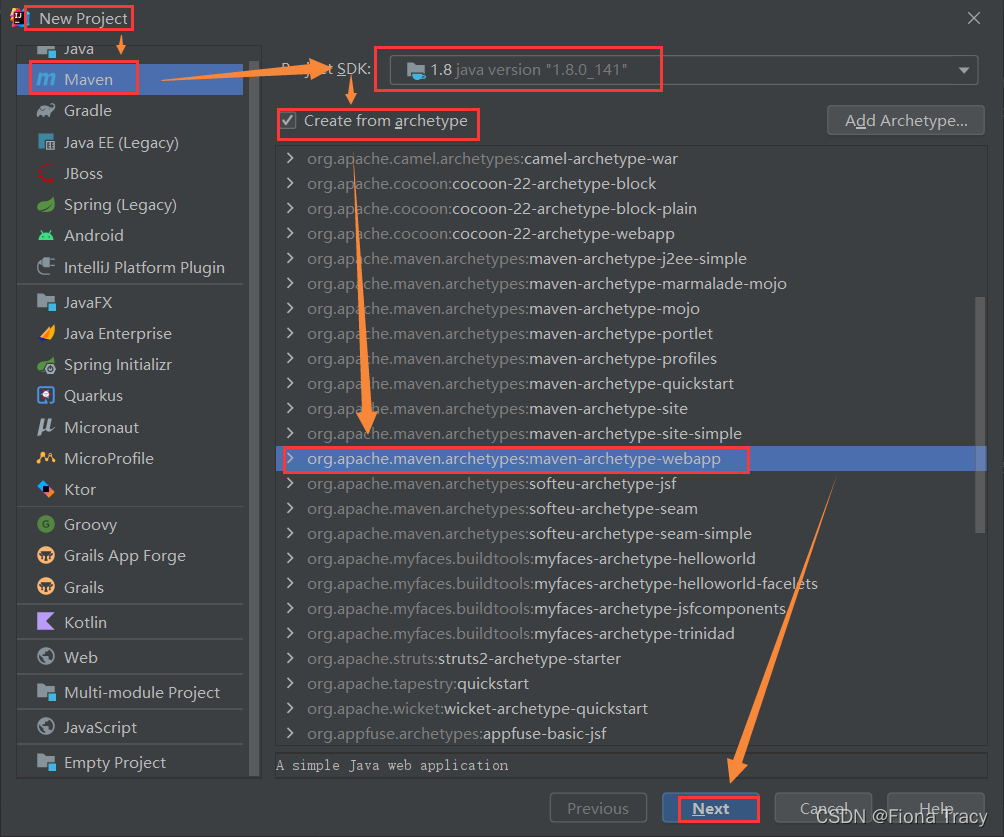
Task: Click the Previous button
Action: point(598,808)
